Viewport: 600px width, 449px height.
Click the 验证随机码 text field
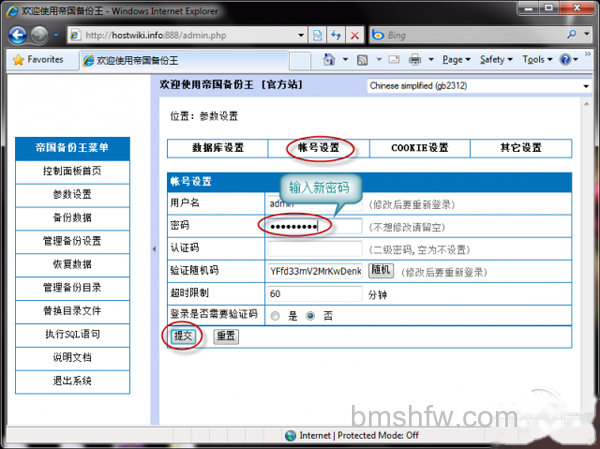[315, 271]
